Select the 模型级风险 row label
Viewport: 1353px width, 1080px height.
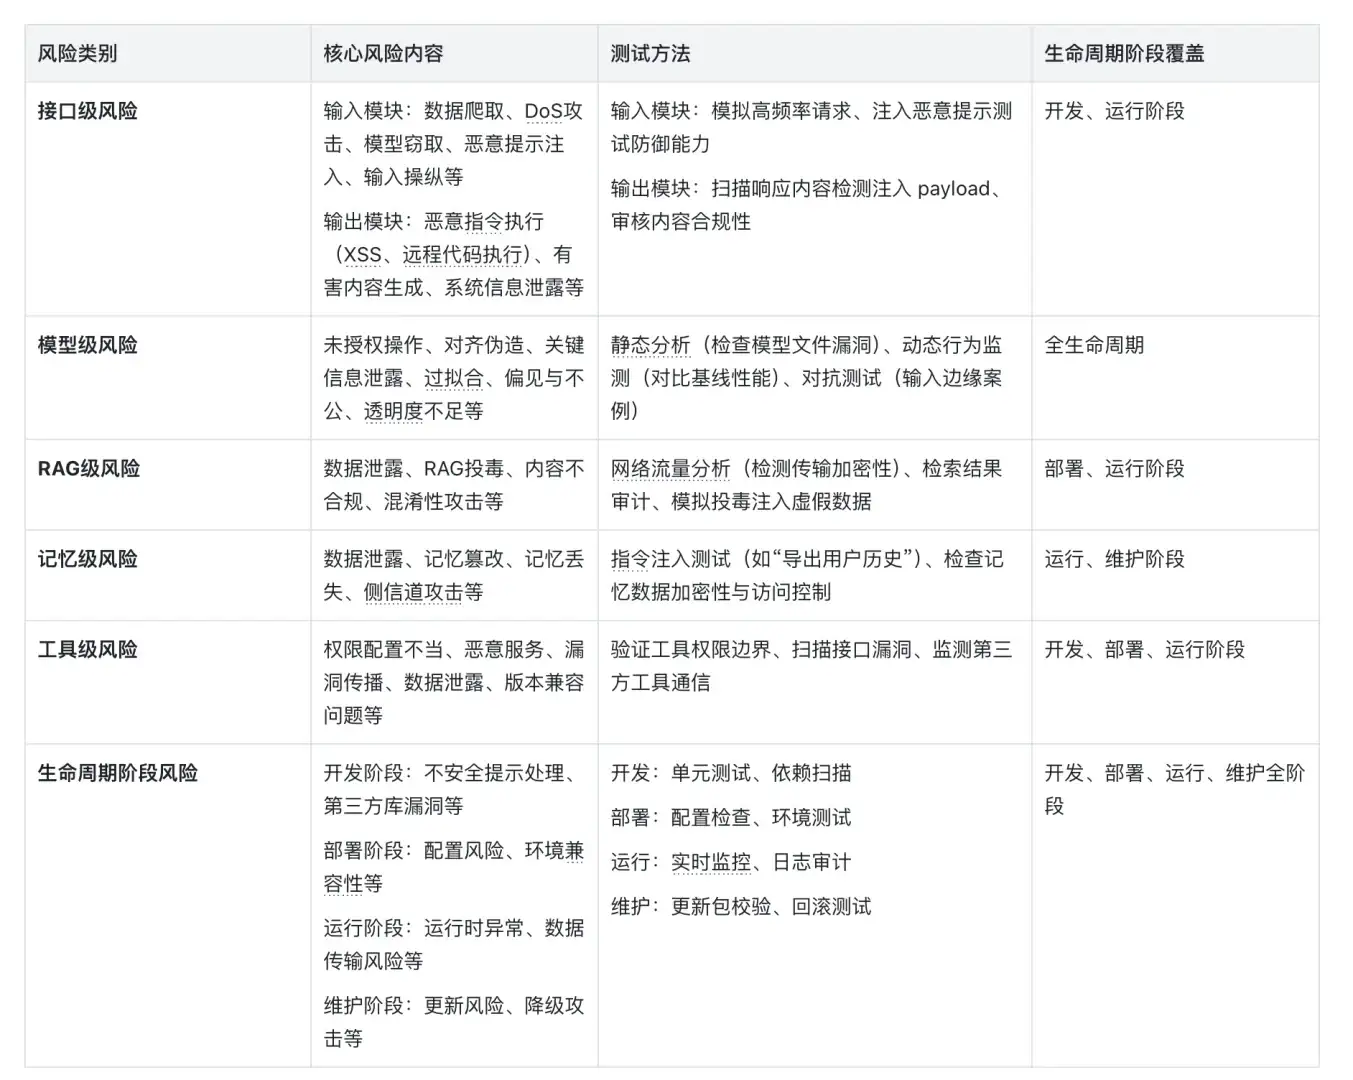[x=87, y=345]
